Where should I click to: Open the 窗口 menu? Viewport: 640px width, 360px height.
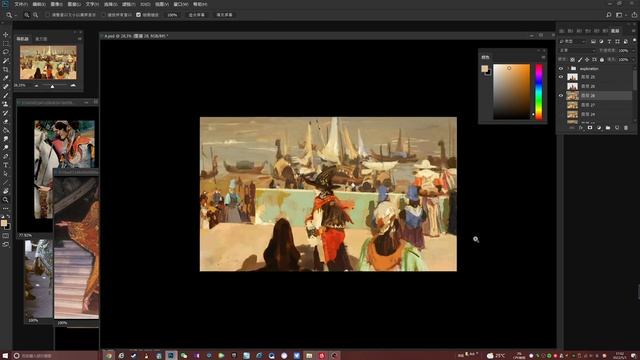click(180, 4)
